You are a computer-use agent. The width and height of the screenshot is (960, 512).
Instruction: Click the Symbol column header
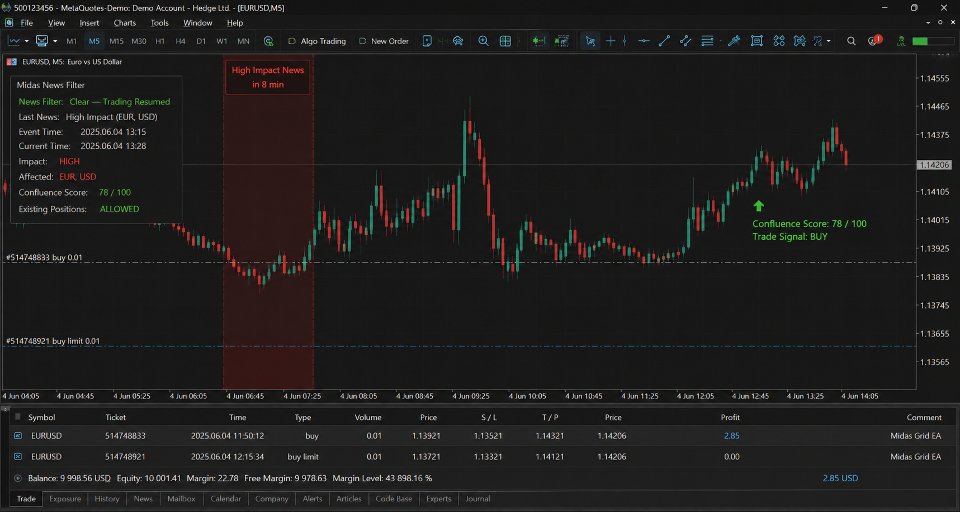coord(42,417)
